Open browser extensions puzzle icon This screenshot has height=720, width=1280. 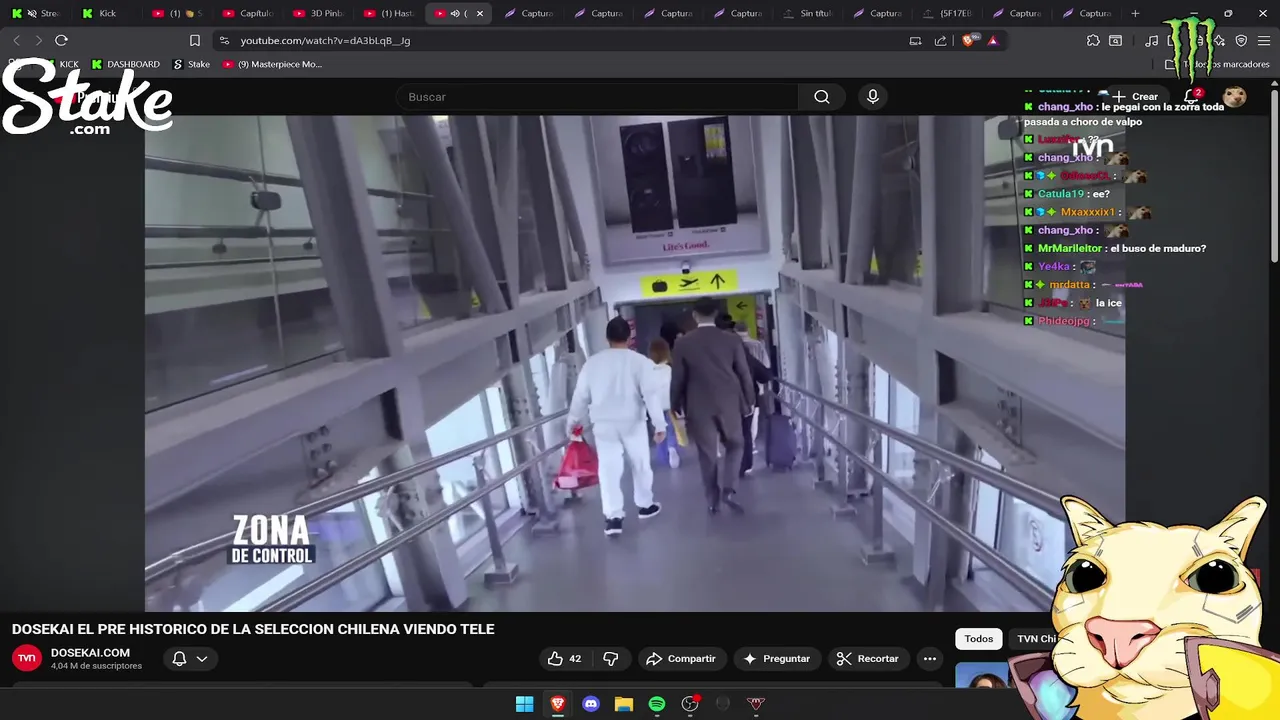click(1093, 40)
